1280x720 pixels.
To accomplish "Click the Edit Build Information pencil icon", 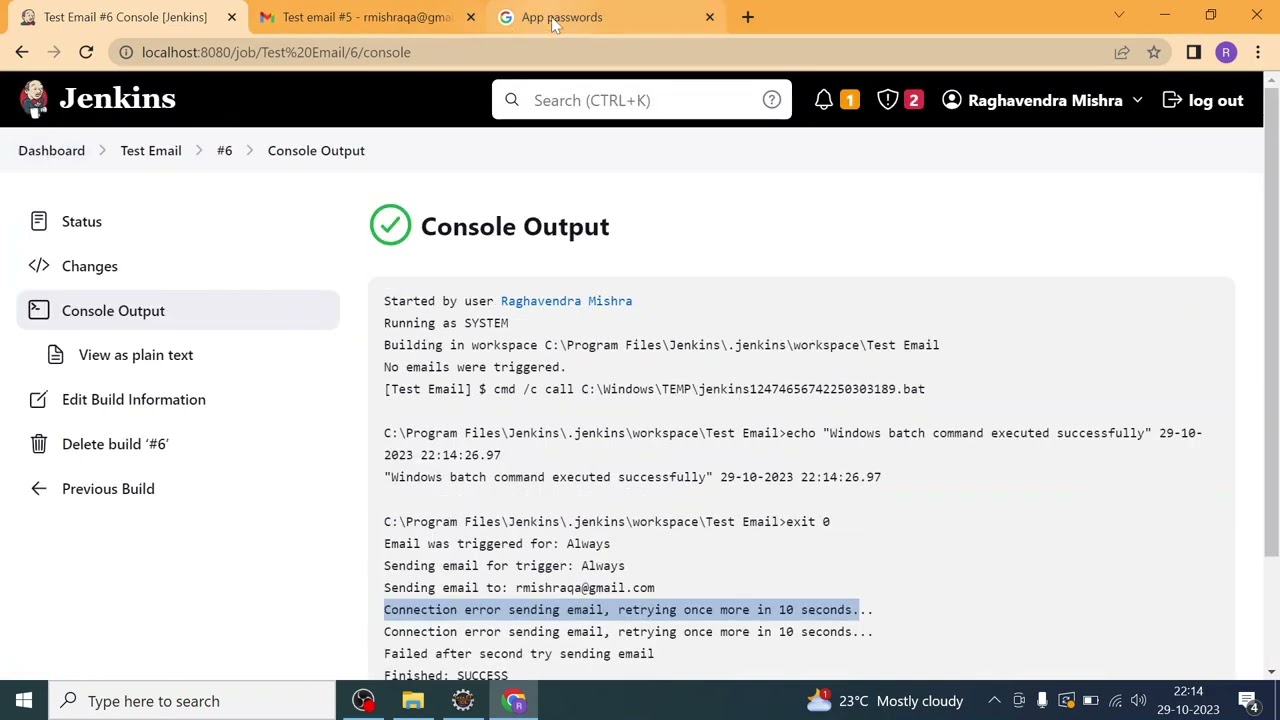I will click(39, 399).
